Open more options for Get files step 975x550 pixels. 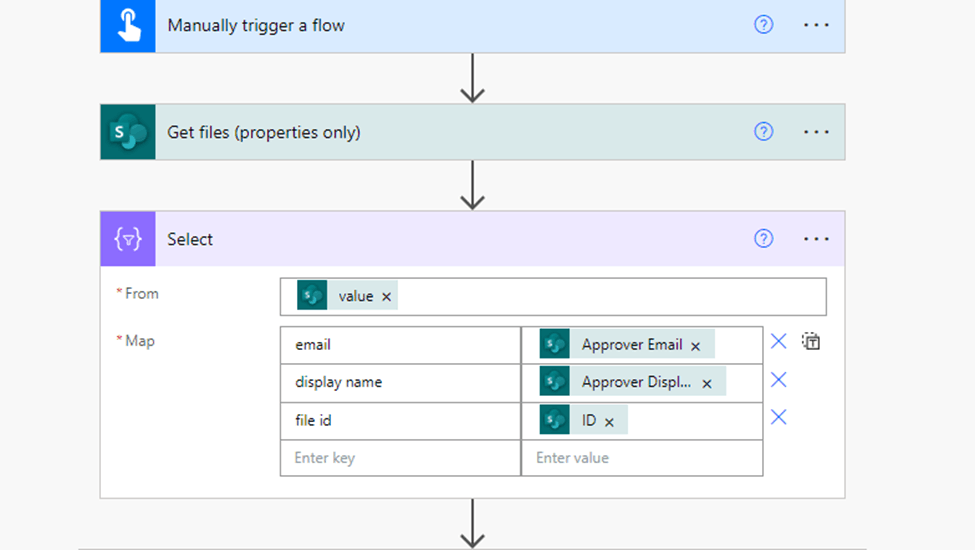pos(816,132)
